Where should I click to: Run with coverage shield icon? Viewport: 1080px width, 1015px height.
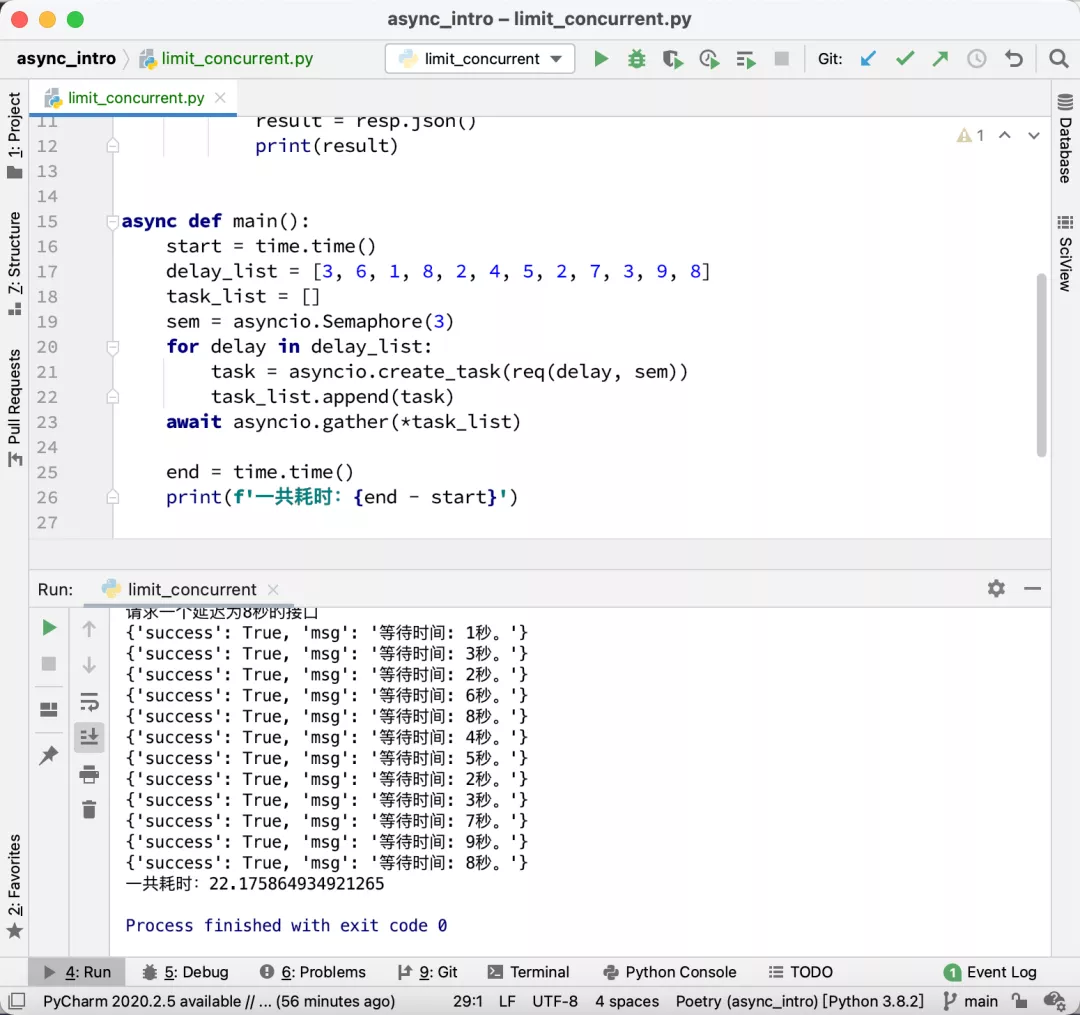click(673, 59)
